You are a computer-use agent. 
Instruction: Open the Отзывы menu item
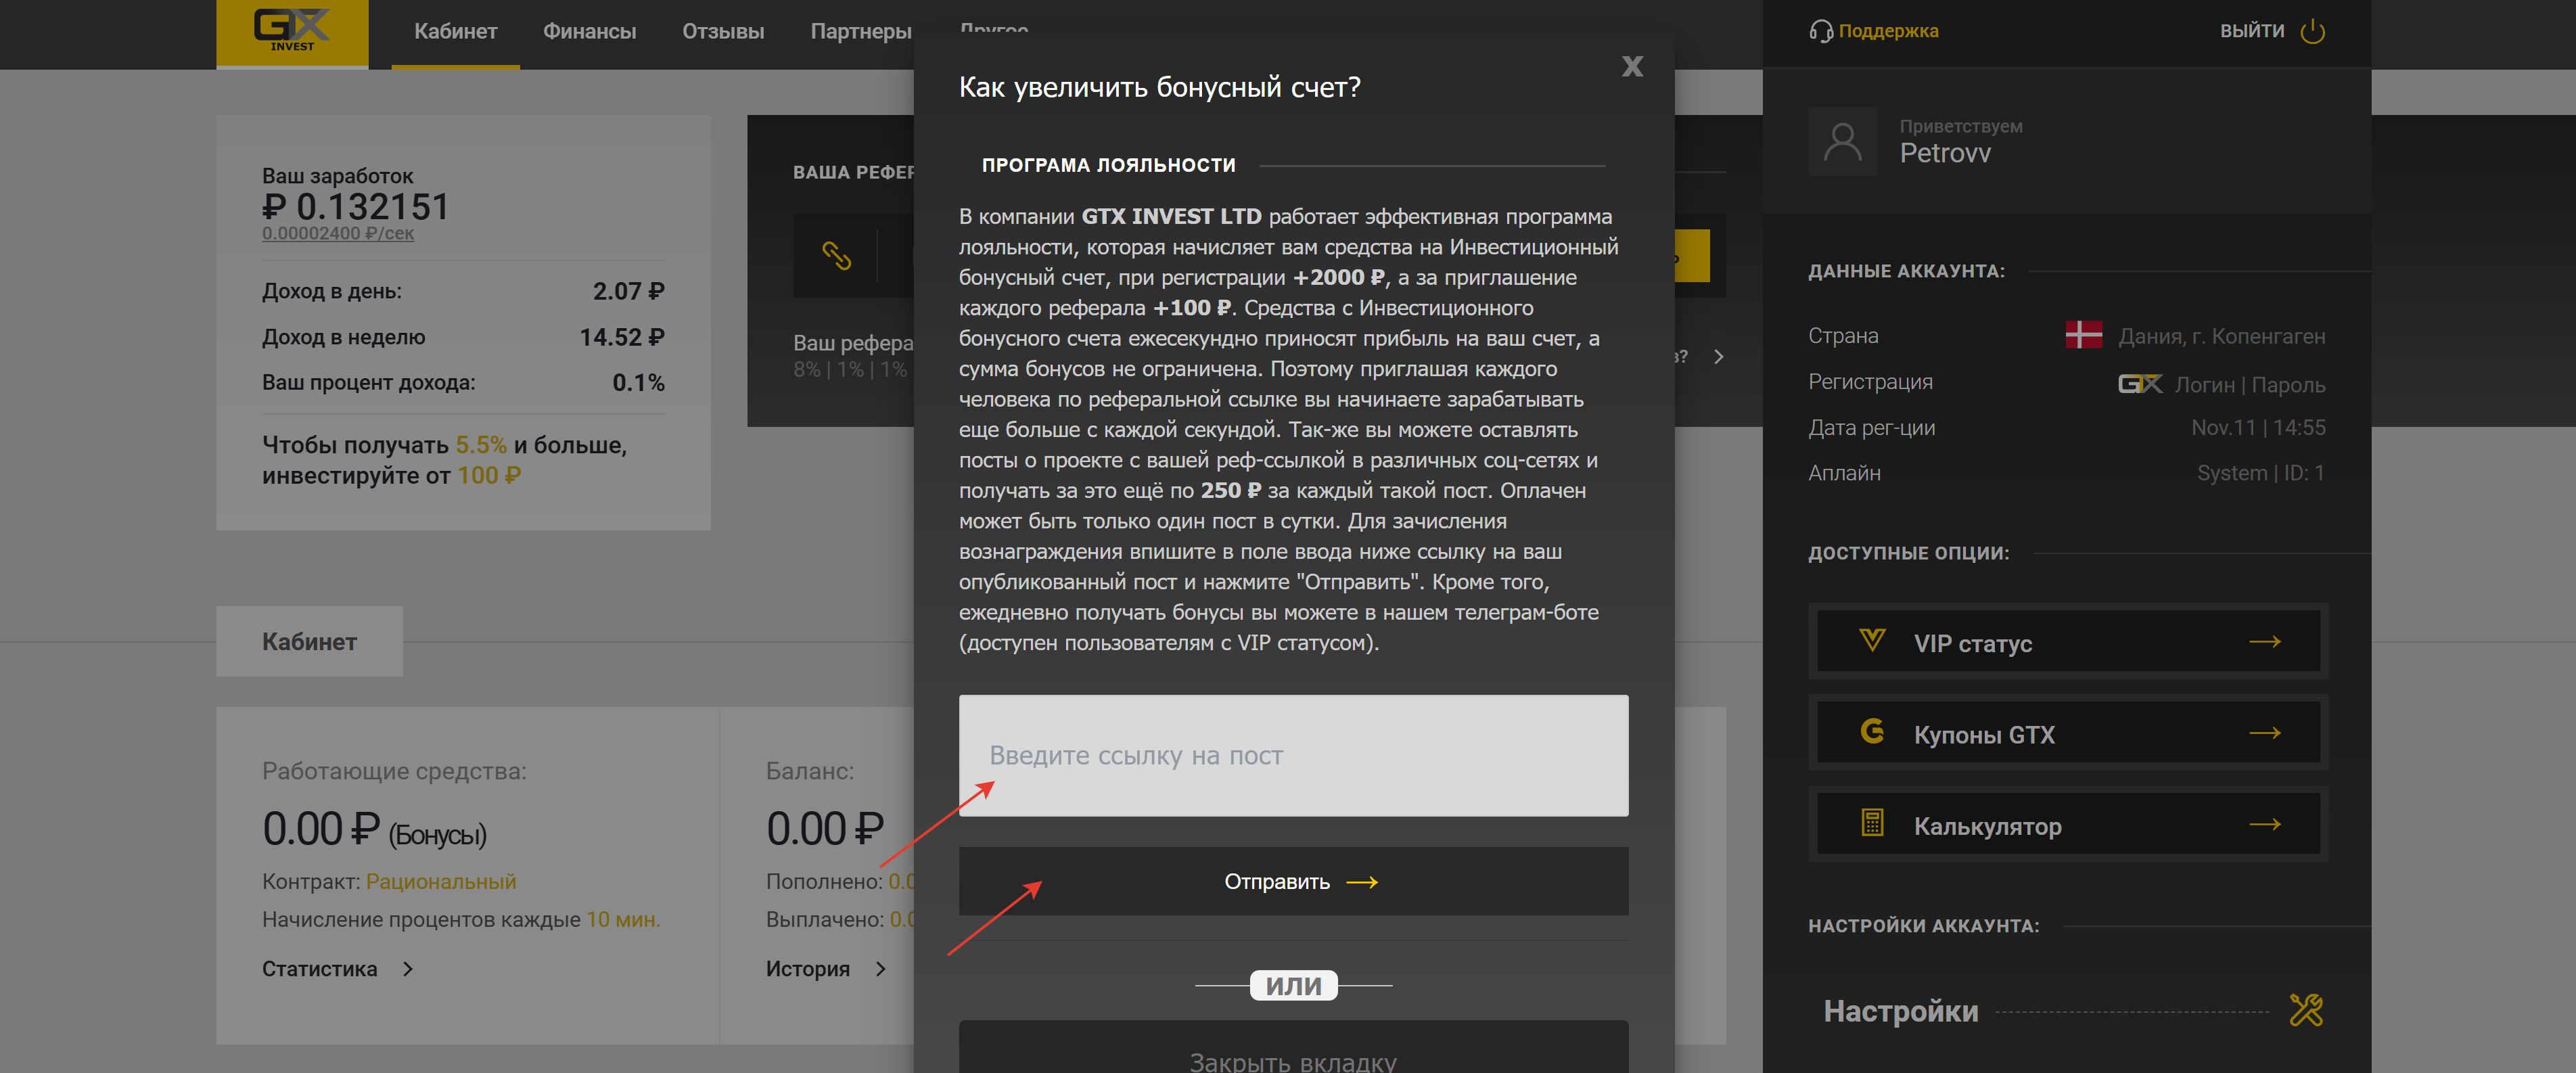723,32
